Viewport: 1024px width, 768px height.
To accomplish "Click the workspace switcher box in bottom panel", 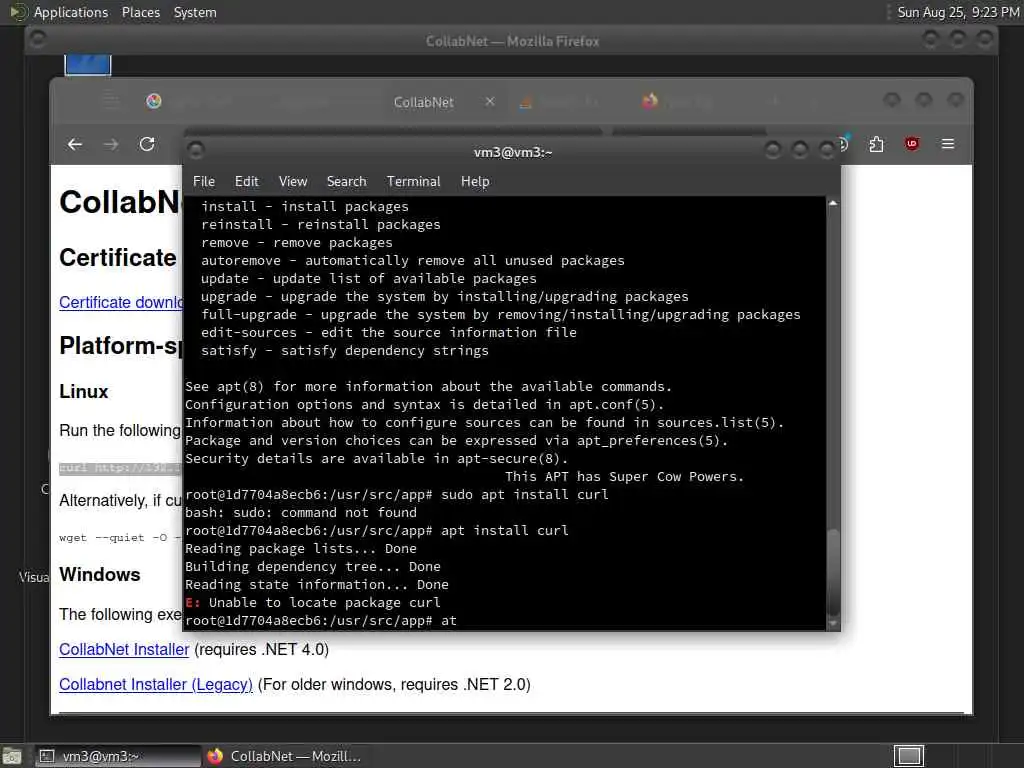I will pos(909,756).
